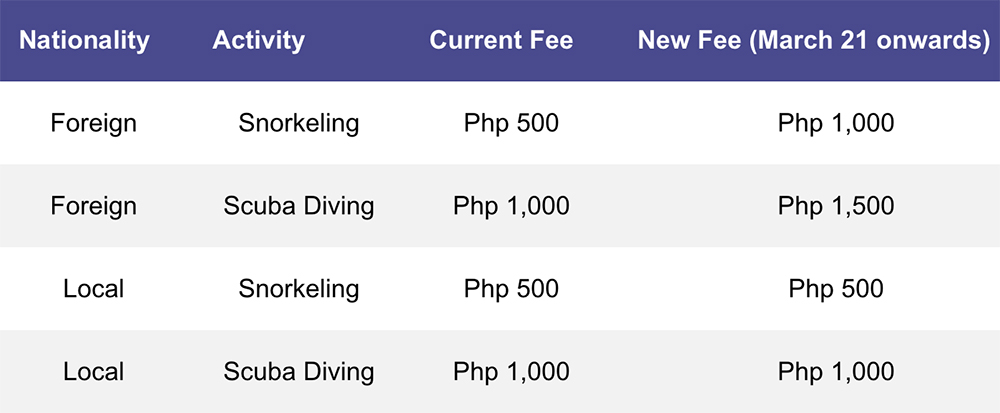Select Foreign cell in Snorkeling row
This screenshot has height=413, width=1000.
point(94,123)
